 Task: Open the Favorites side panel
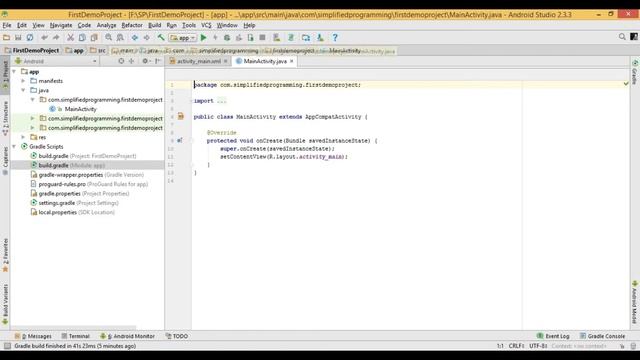(5, 256)
